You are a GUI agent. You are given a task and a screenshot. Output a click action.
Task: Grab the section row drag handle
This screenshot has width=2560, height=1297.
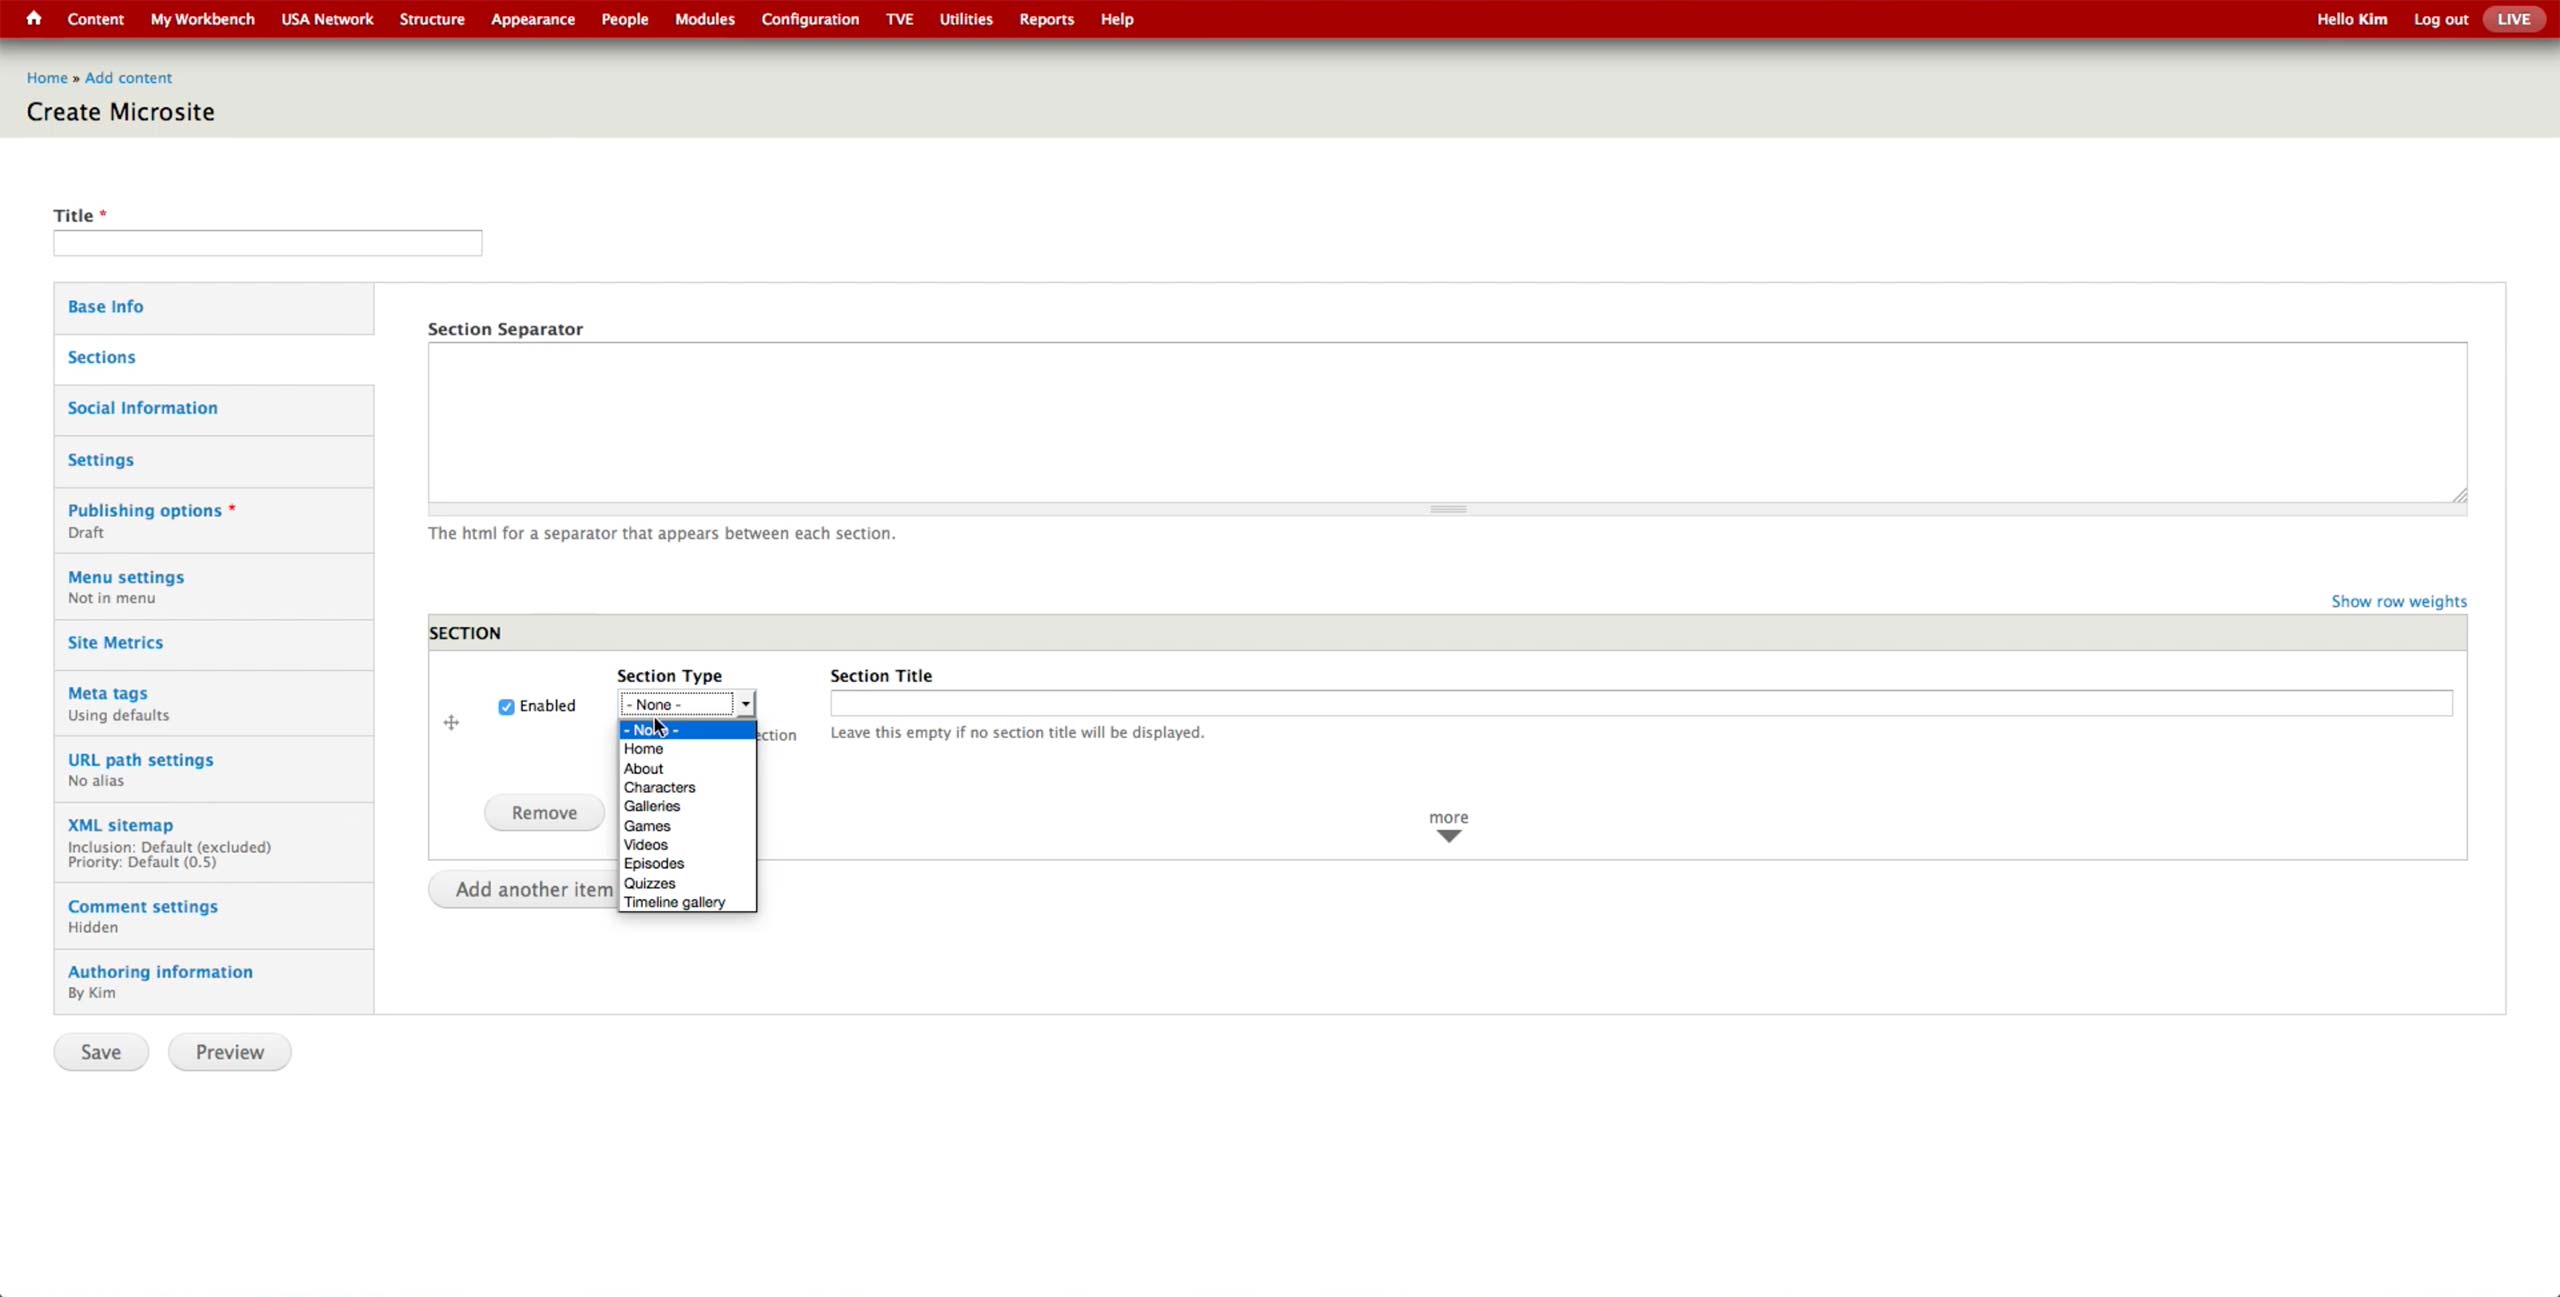pyautogui.click(x=451, y=722)
